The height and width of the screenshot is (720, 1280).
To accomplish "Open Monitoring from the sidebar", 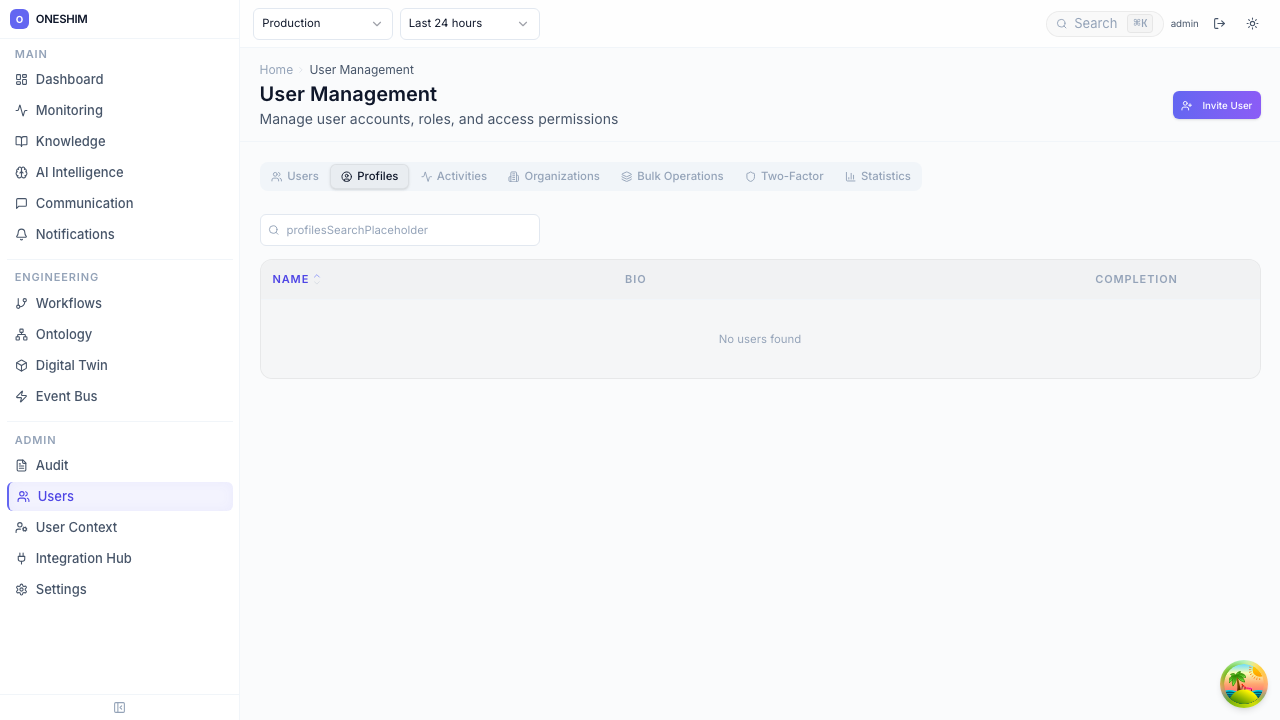I will (x=68, y=110).
